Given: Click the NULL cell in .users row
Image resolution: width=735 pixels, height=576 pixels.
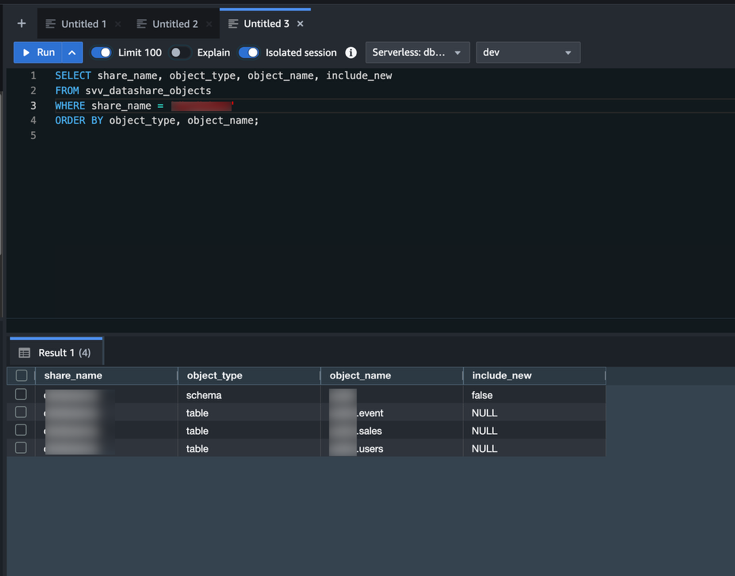Looking at the screenshot, I should (x=534, y=448).
